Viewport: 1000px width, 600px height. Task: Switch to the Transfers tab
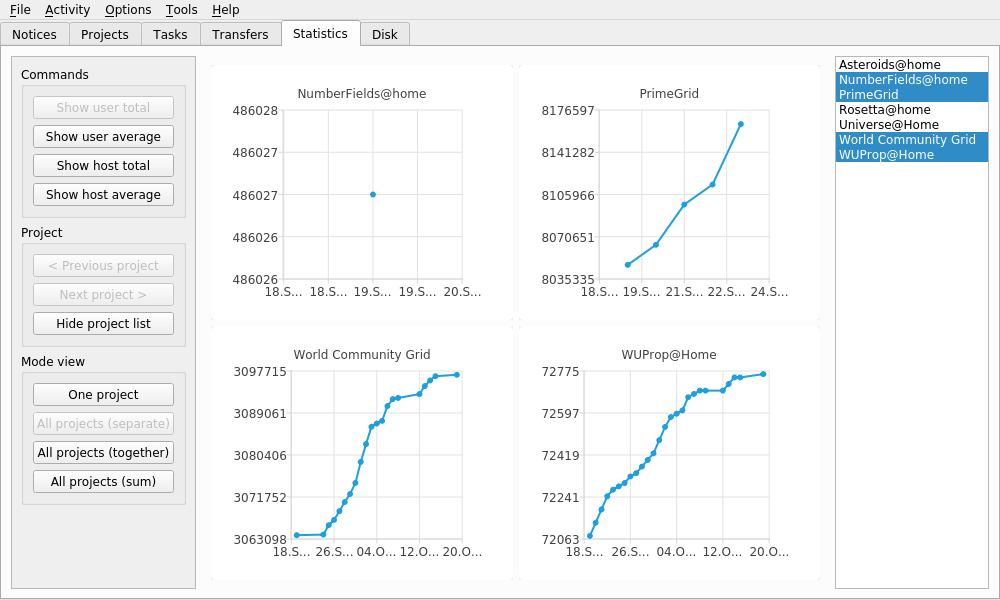240,34
